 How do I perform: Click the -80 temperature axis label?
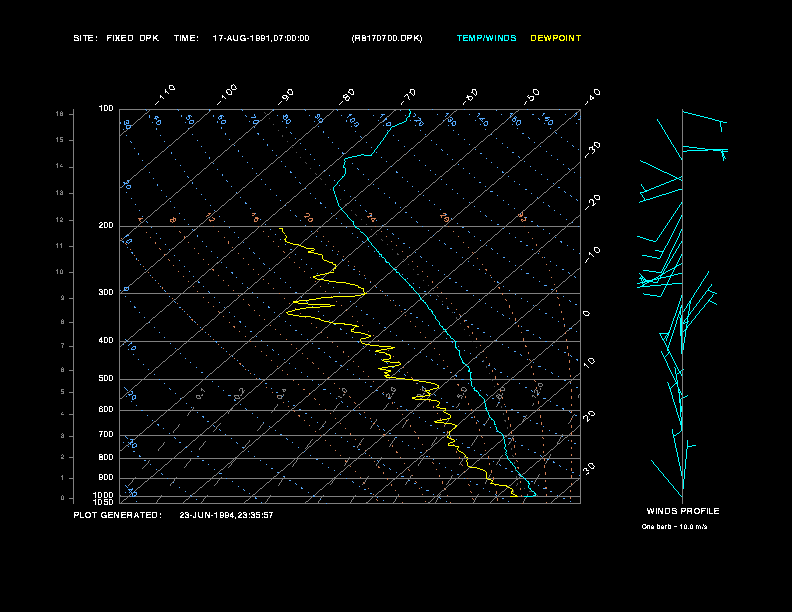347,97
